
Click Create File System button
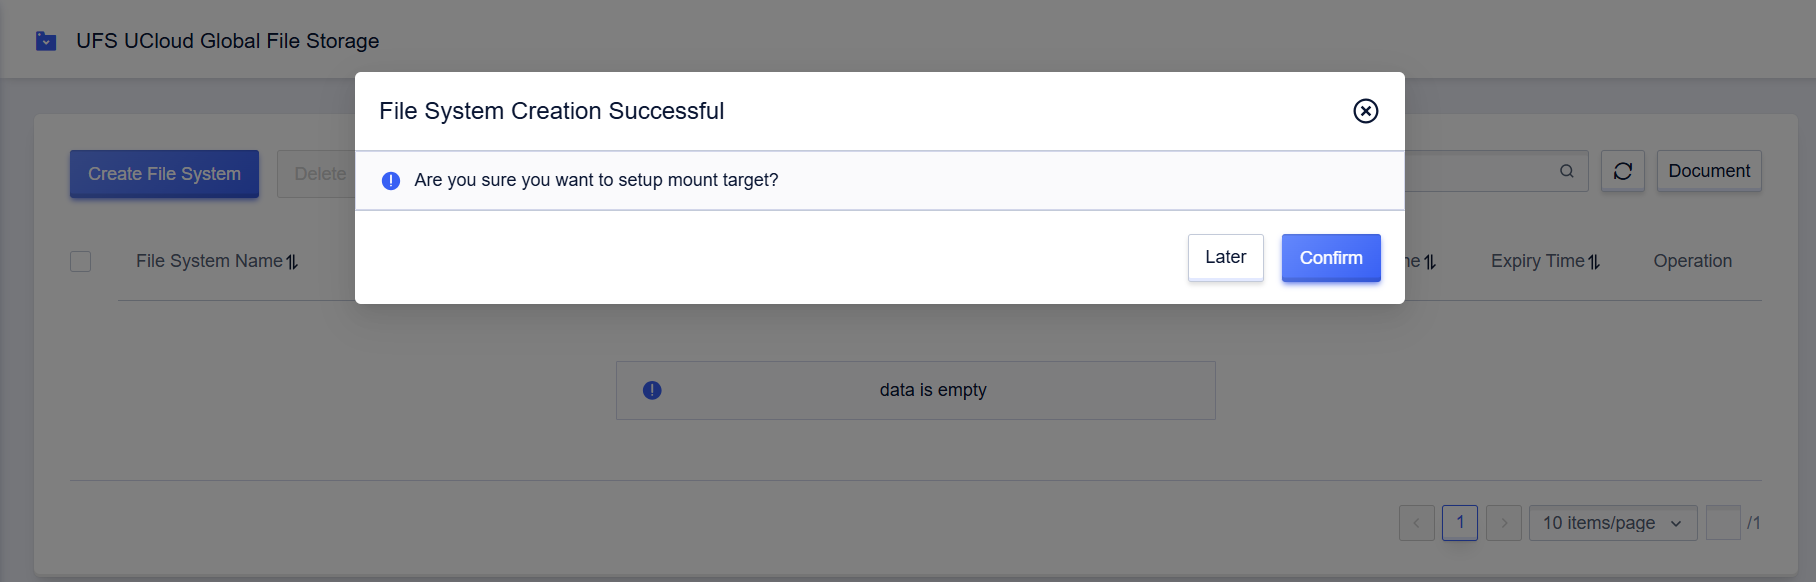point(164,174)
